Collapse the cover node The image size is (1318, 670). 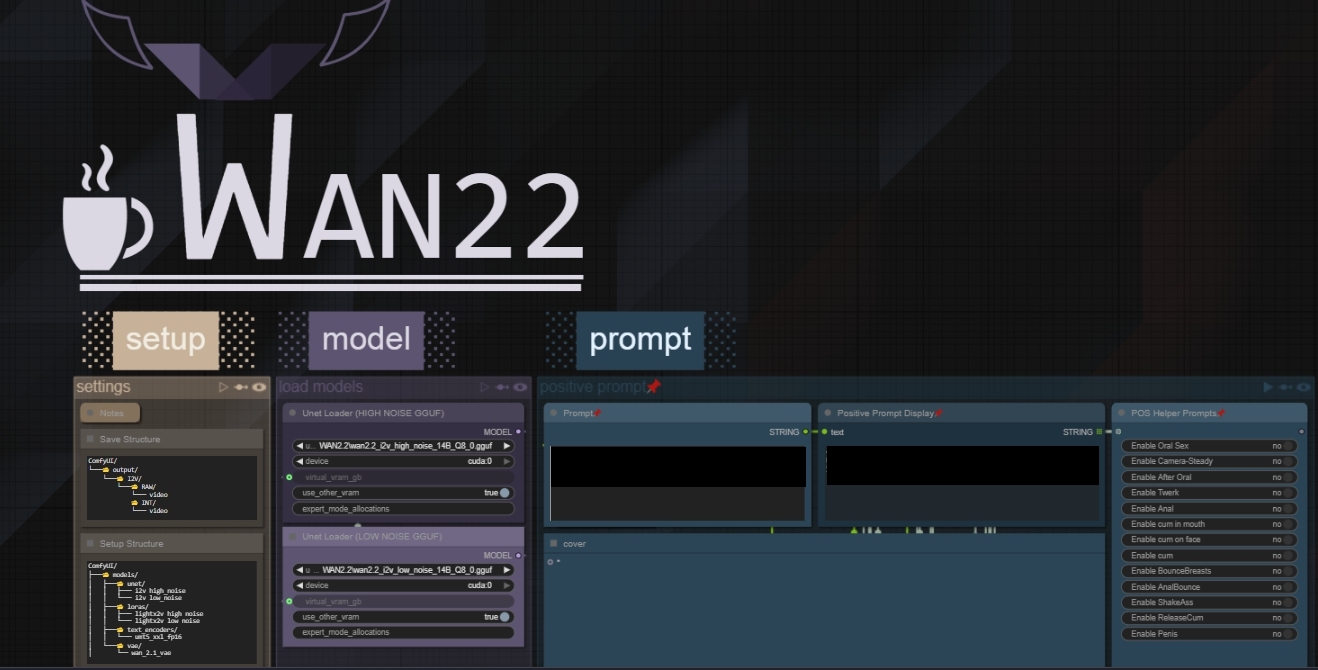(x=553, y=543)
